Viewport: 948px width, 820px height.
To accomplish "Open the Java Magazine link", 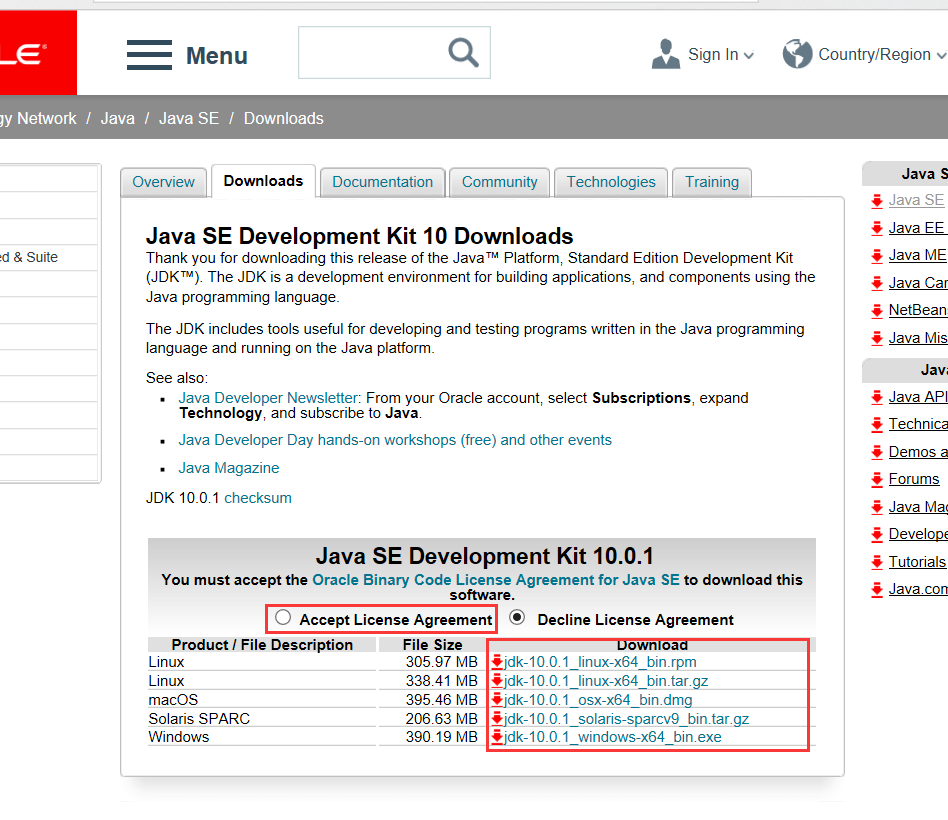I will tap(229, 468).
